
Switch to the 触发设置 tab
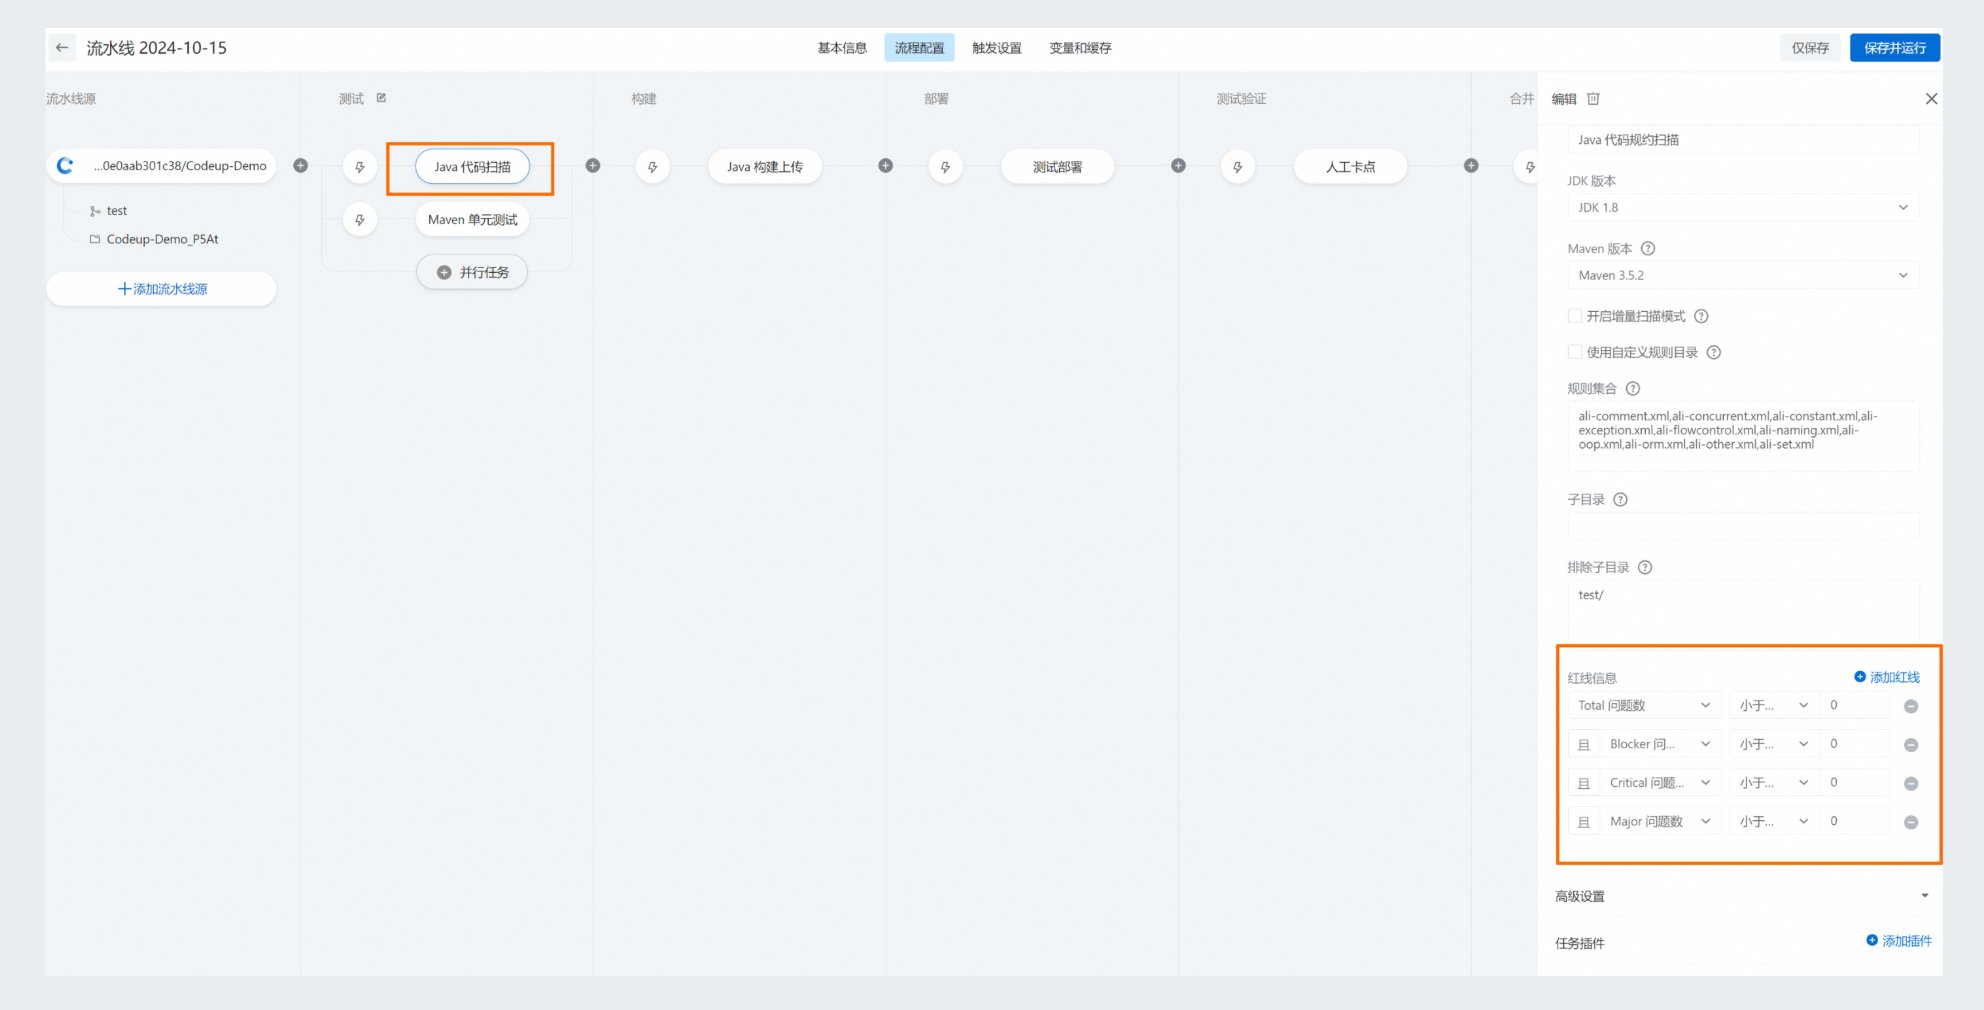(x=997, y=48)
